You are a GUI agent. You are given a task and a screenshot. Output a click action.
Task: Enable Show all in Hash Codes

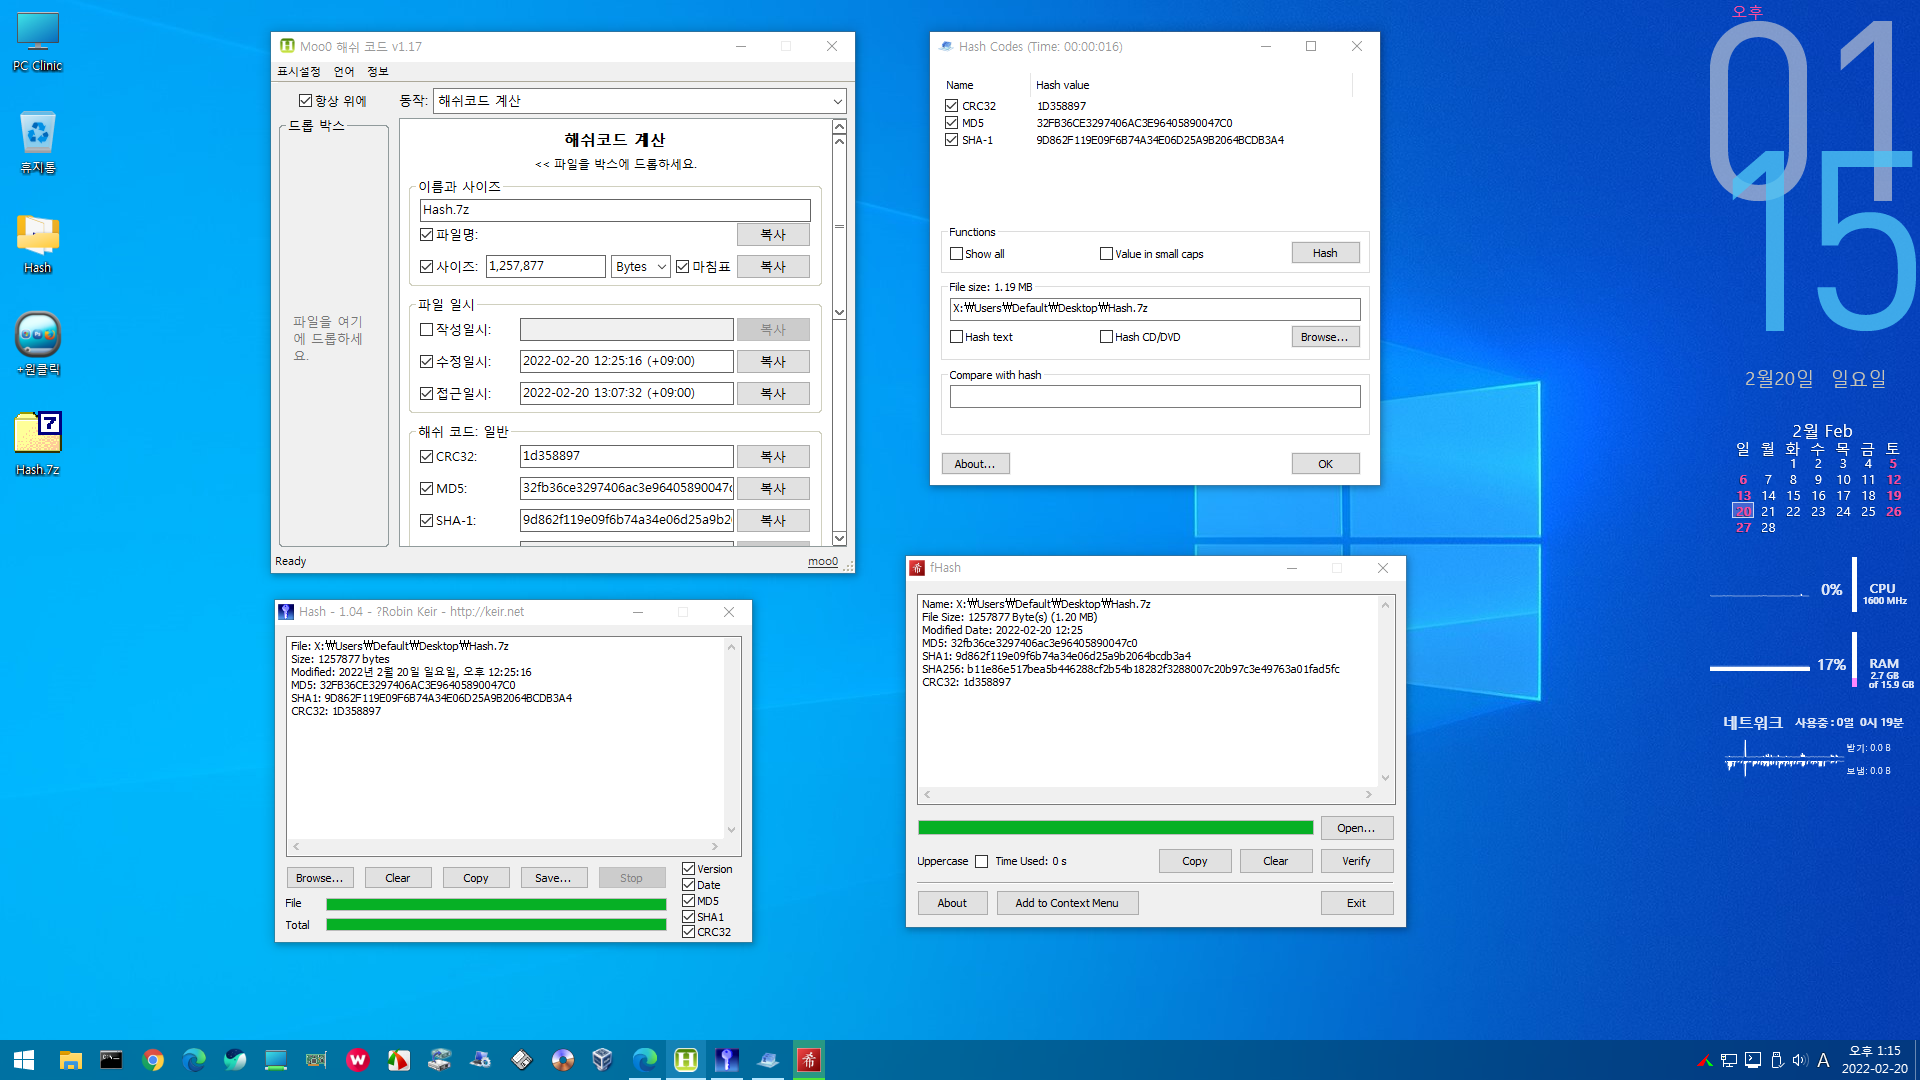point(957,254)
